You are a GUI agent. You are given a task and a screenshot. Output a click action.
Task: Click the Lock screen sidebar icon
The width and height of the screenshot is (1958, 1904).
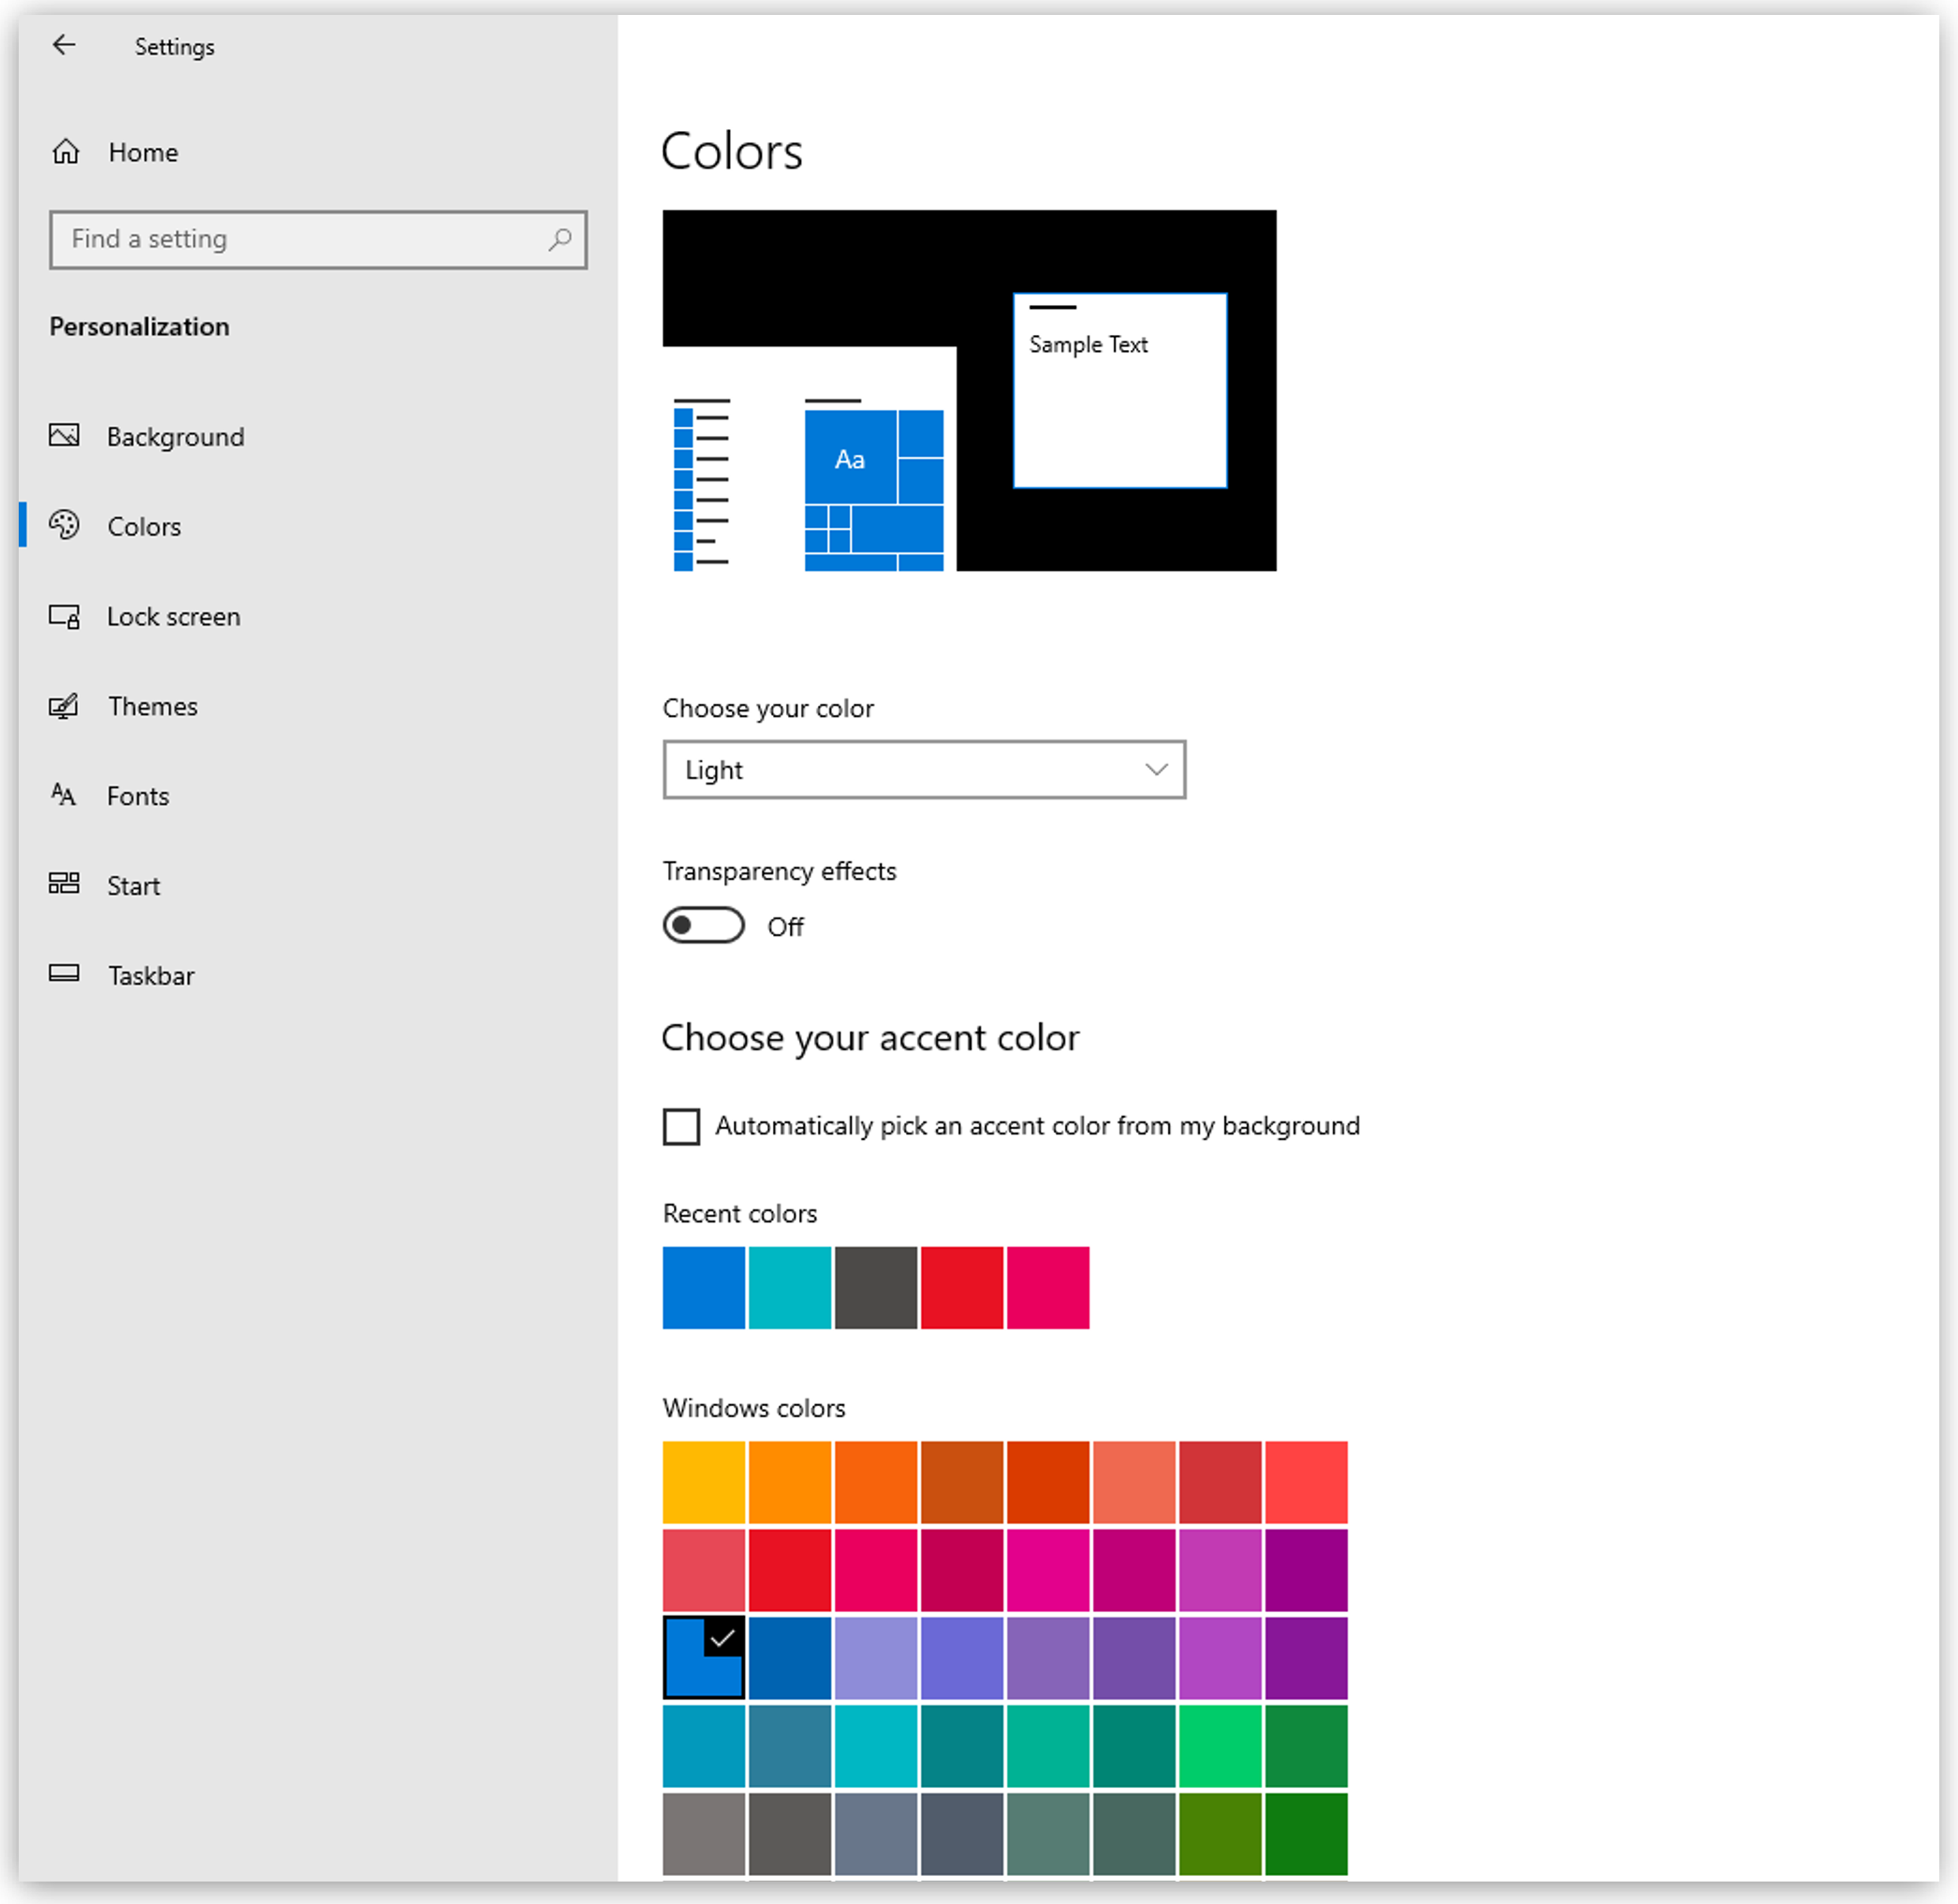point(64,616)
